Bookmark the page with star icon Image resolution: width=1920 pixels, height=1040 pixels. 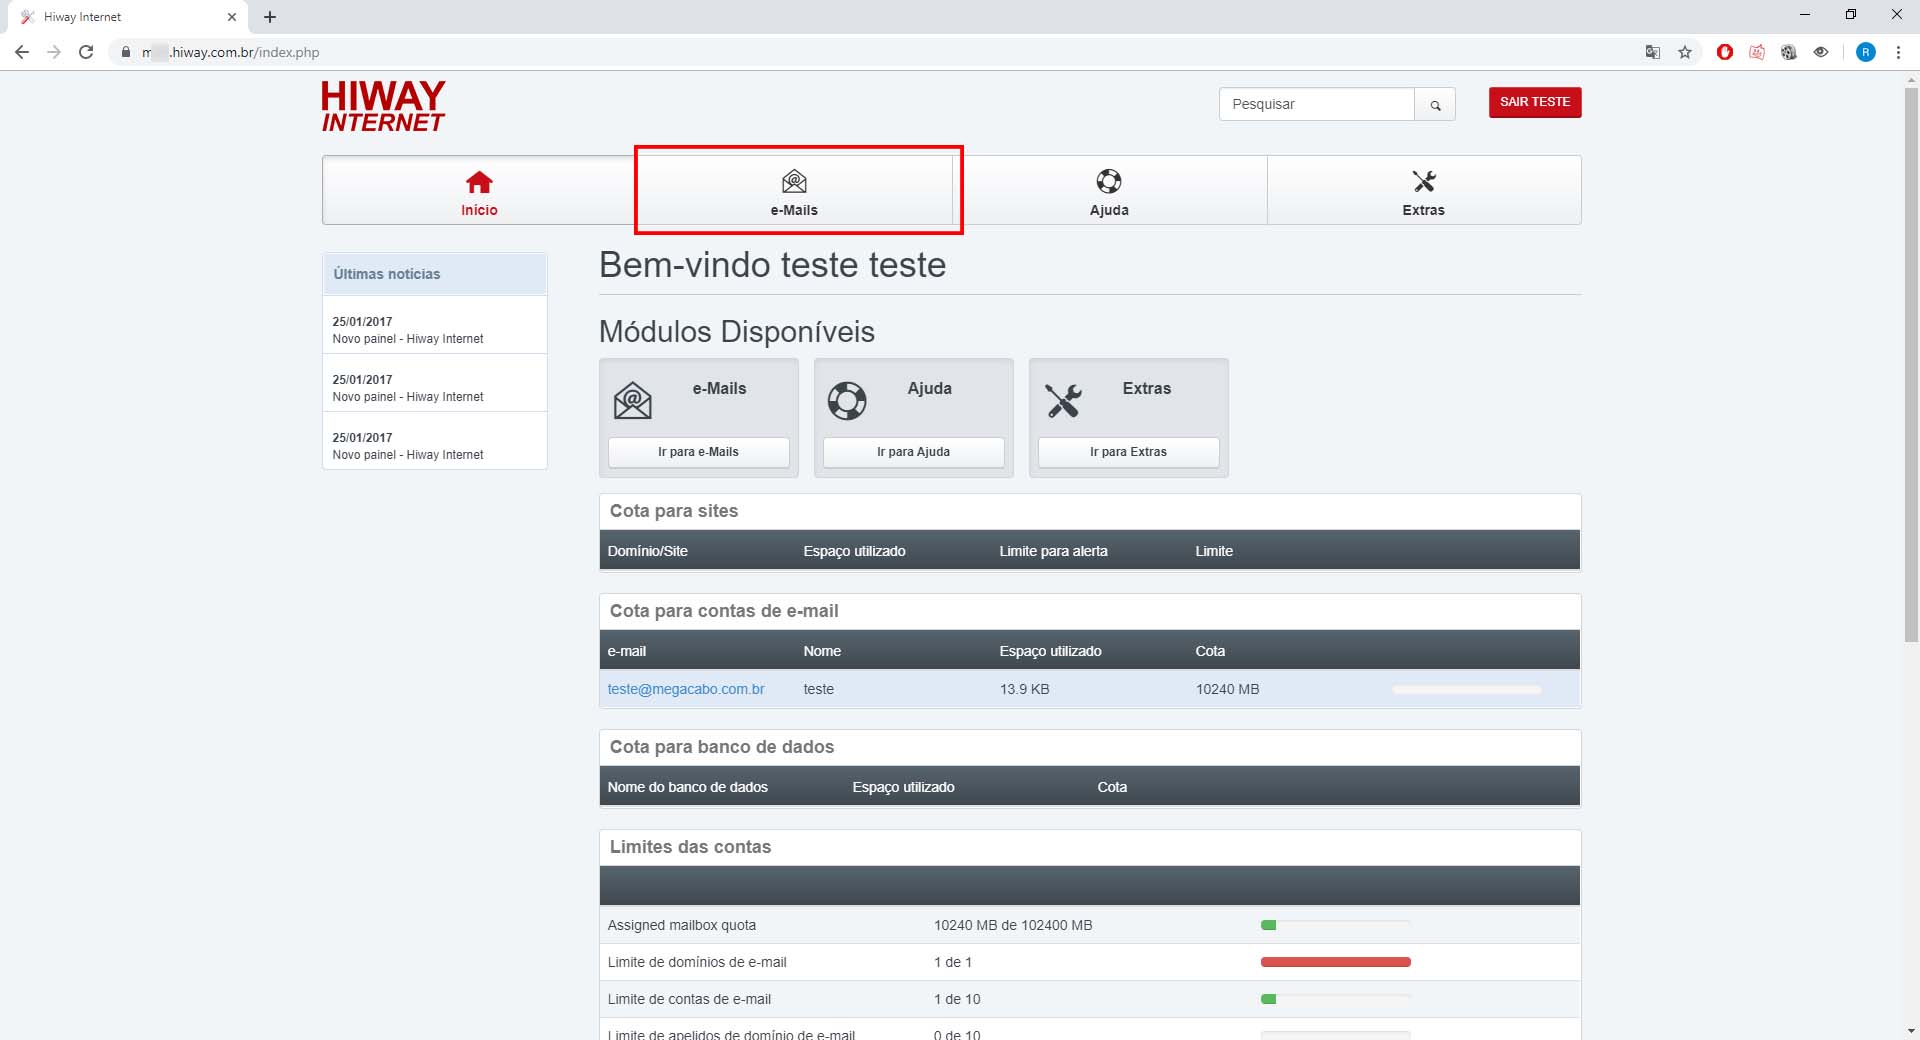tap(1685, 52)
